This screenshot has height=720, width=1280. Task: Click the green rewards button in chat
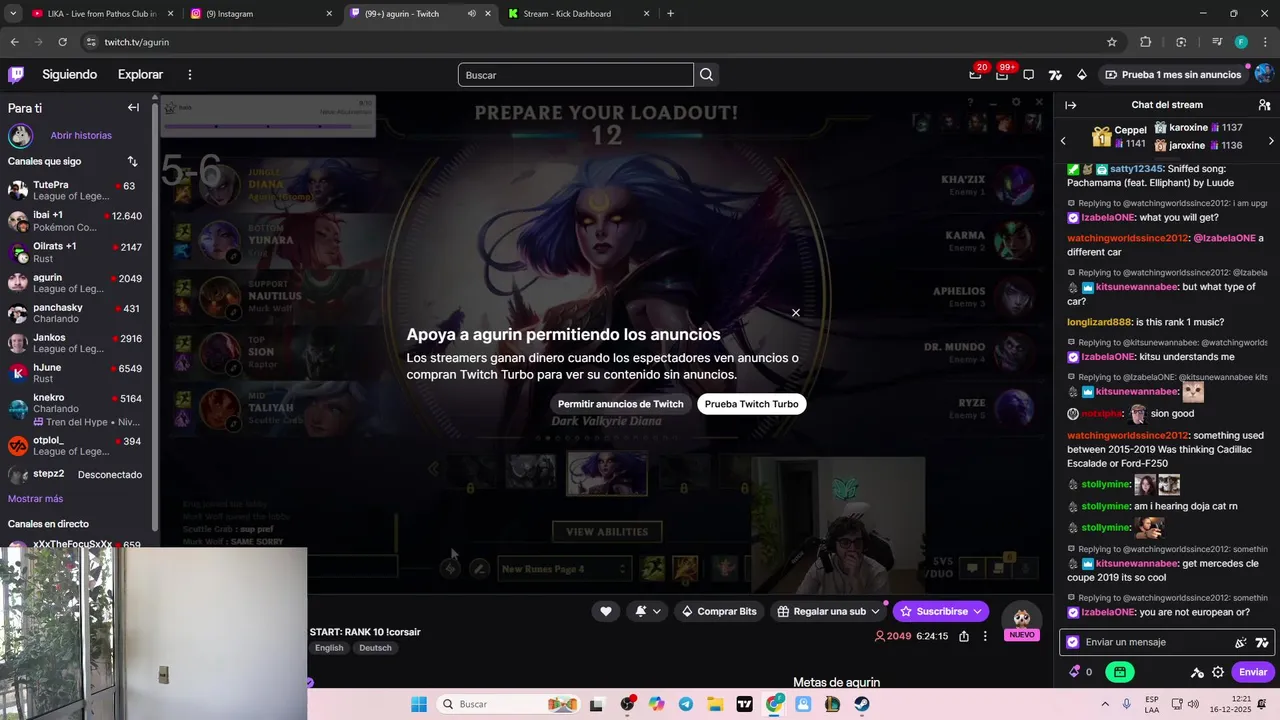coord(1120,672)
